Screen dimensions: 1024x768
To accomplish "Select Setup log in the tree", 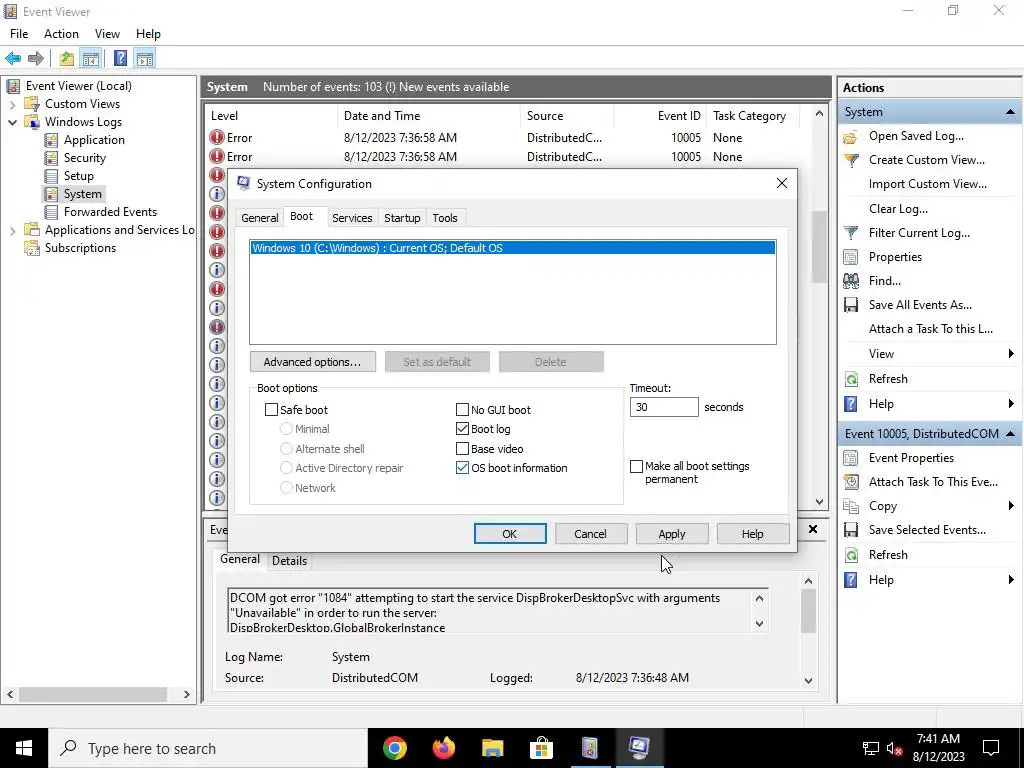I will point(78,176).
